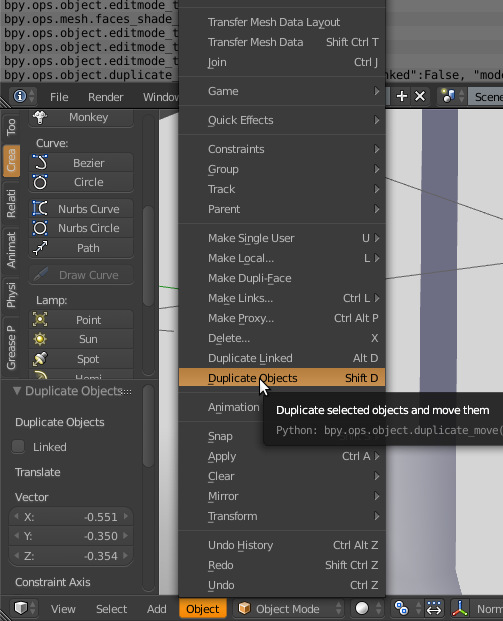Image resolution: width=503 pixels, height=621 pixels.
Task: Add a Sun lamp
Action: tap(81, 339)
